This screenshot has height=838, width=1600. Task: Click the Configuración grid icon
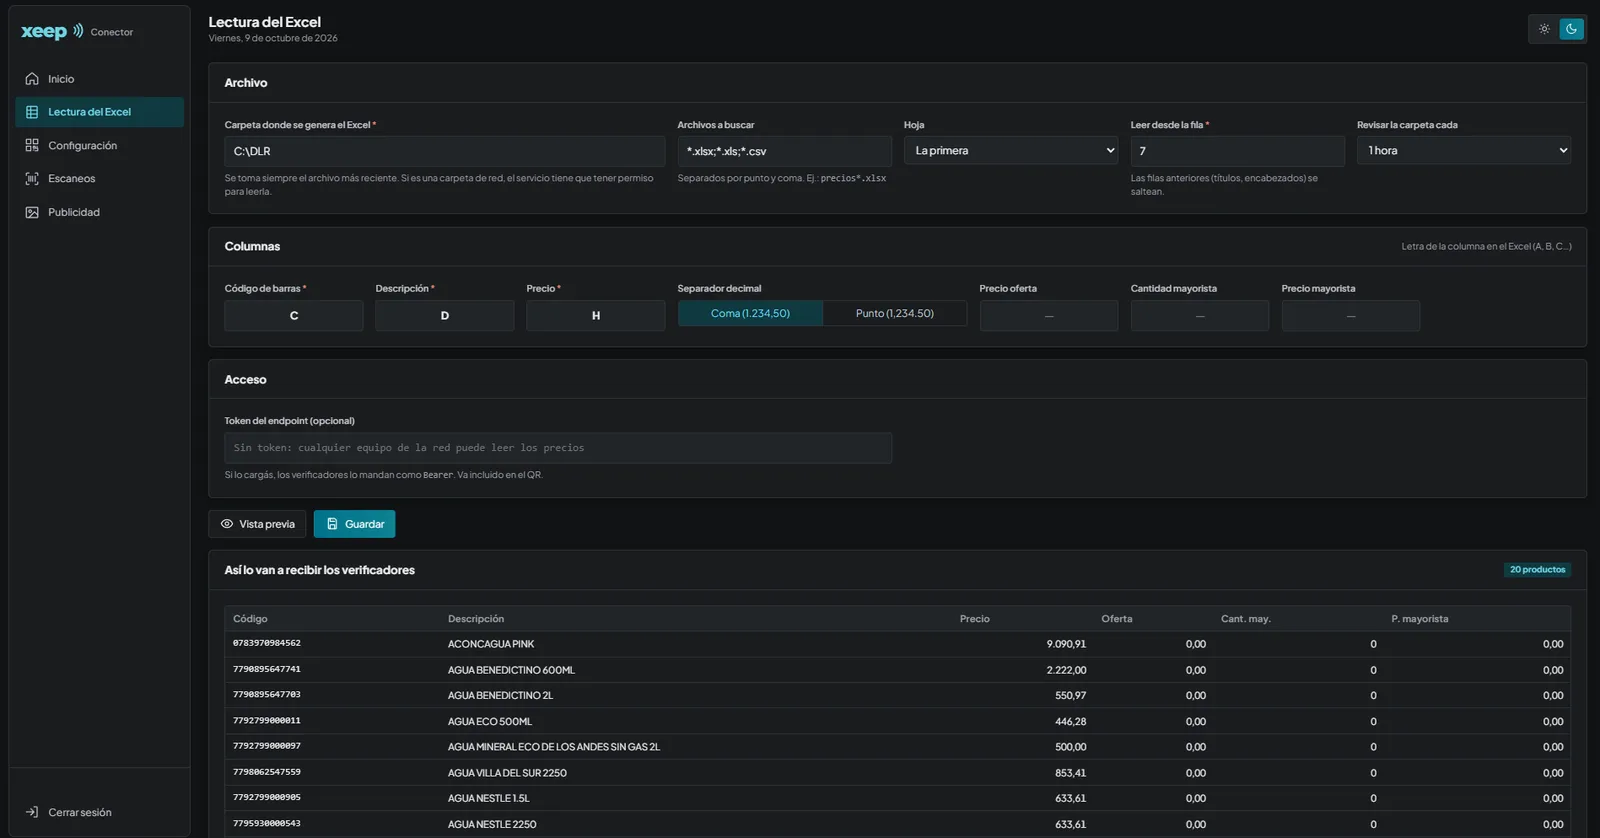(x=32, y=146)
